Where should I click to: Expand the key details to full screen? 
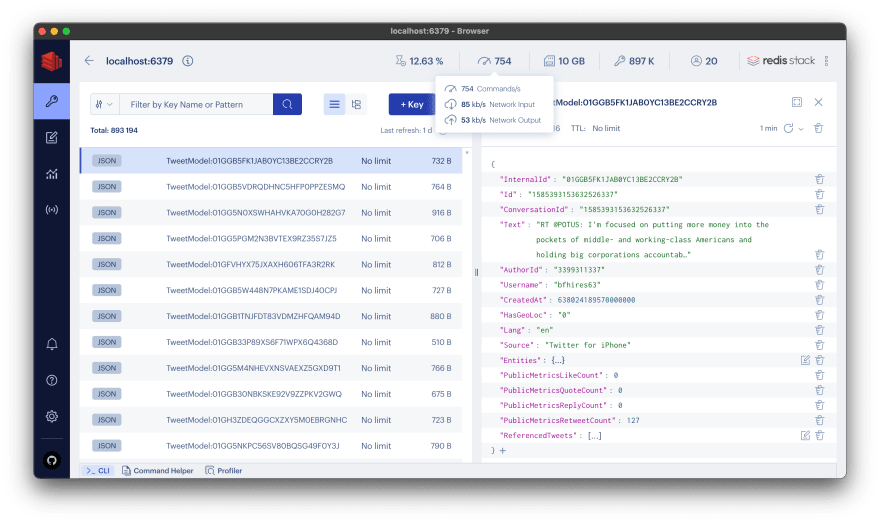coord(797,102)
